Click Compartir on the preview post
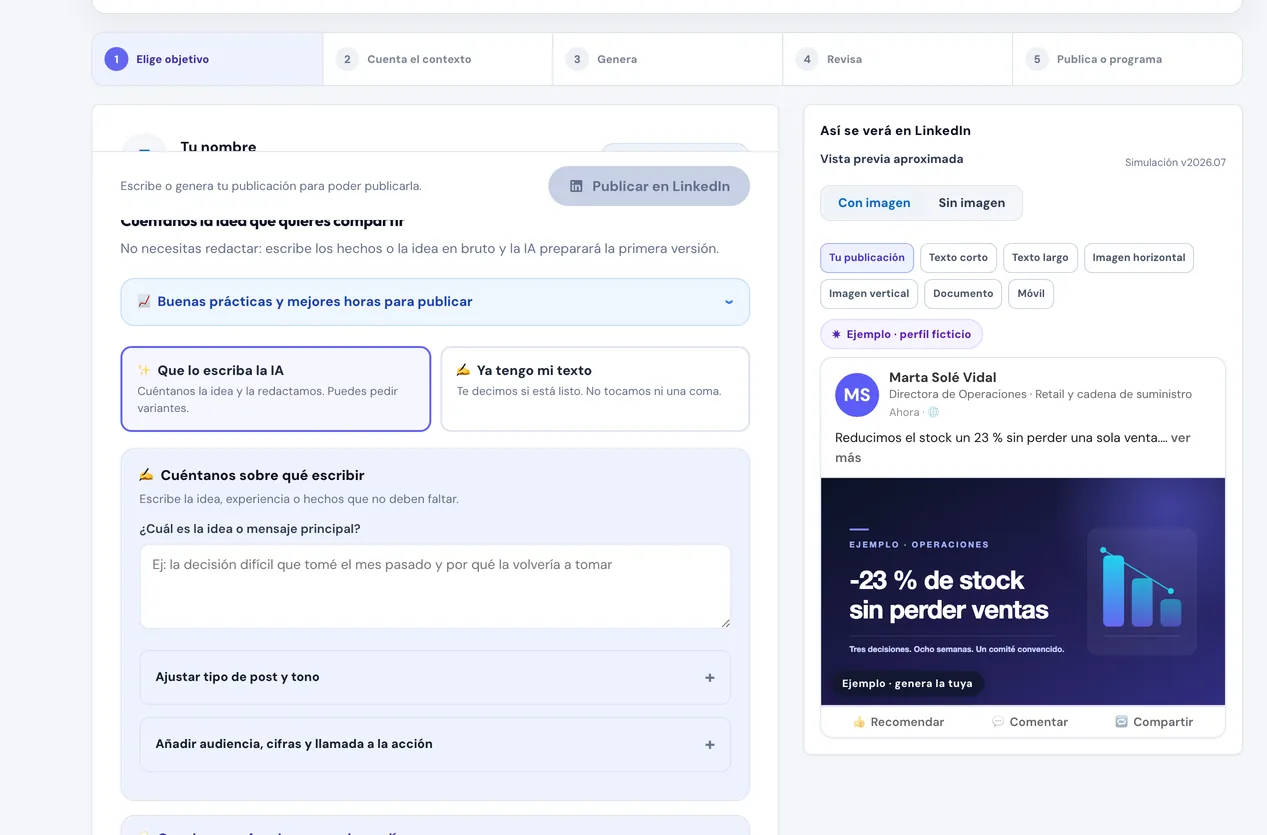1267x835 pixels. (x=1154, y=722)
